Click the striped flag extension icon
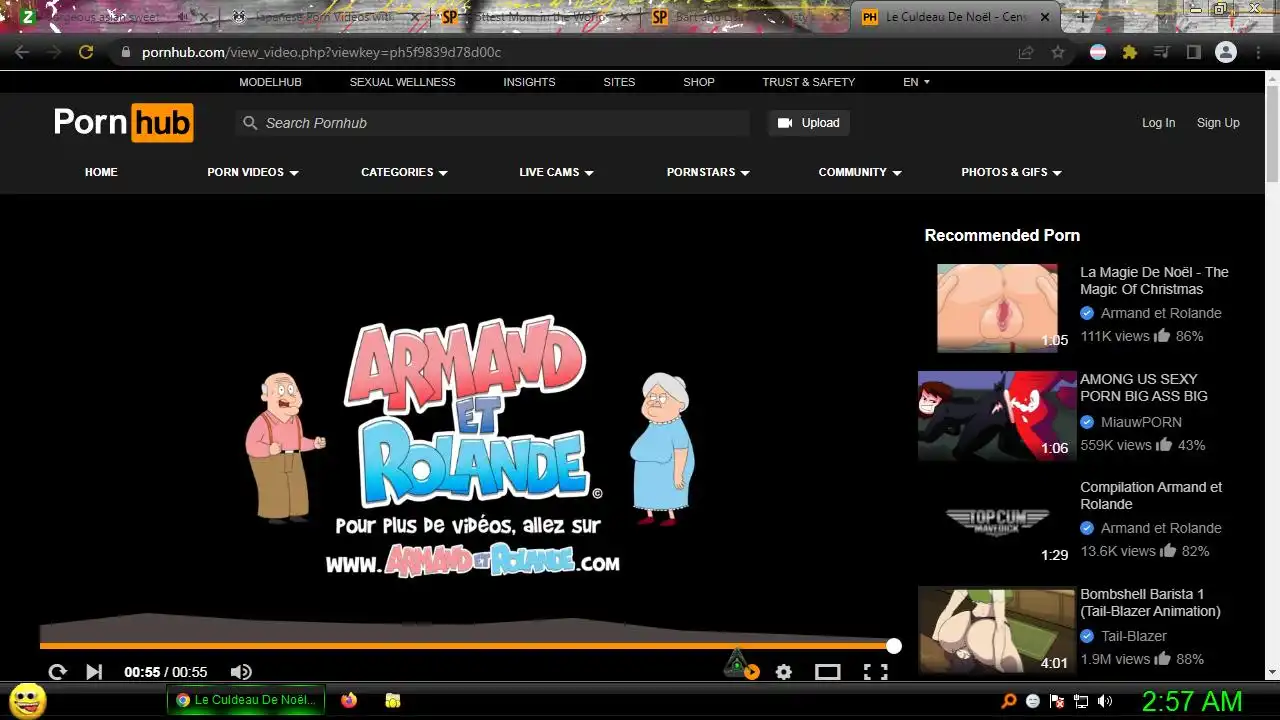 click(1098, 52)
